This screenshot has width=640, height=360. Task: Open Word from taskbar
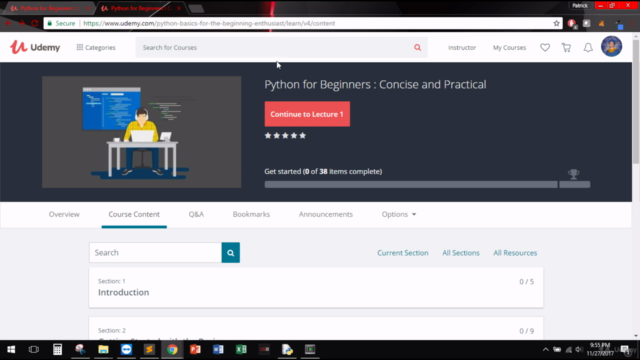[218, 350]
